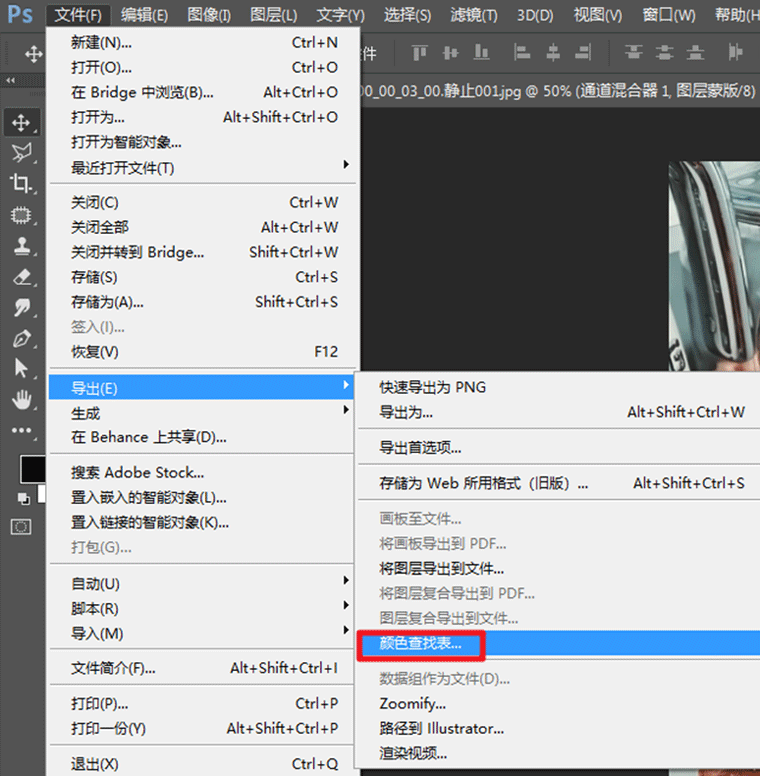Select the Pen tool
The width and height of the screenshot is (760, 776).
coord(21,339)
